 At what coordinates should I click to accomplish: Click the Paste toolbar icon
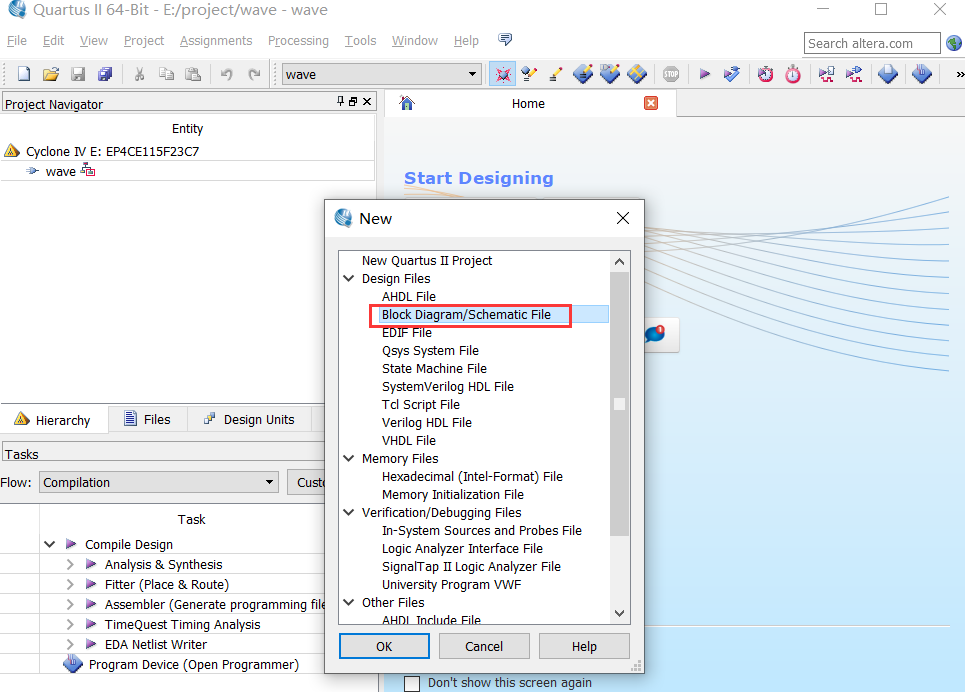click(193, 74)
